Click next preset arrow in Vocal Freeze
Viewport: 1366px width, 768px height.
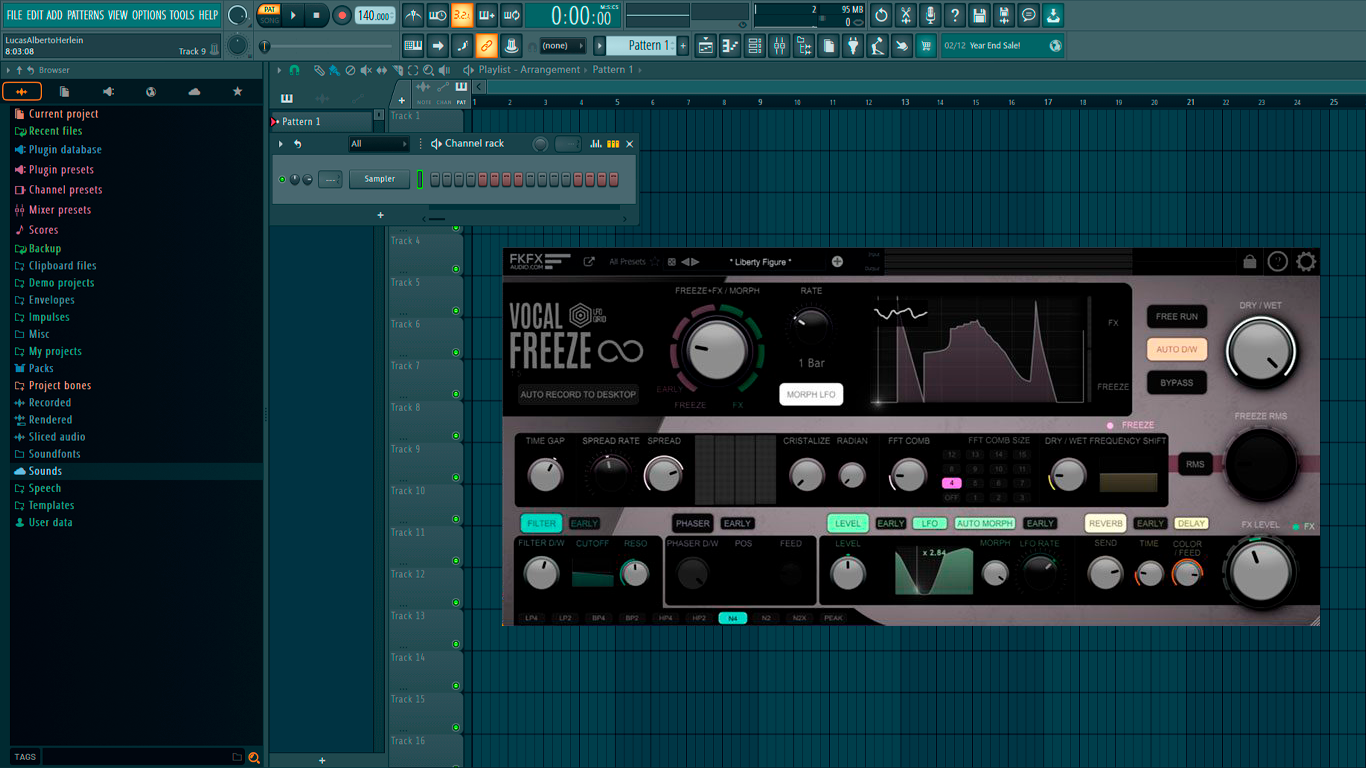click(696, 262)
